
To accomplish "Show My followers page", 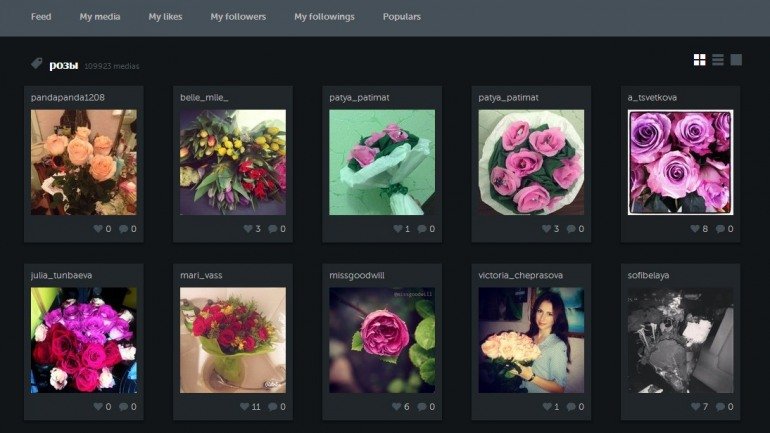I will pyautogui.click(x=238, y=17).
